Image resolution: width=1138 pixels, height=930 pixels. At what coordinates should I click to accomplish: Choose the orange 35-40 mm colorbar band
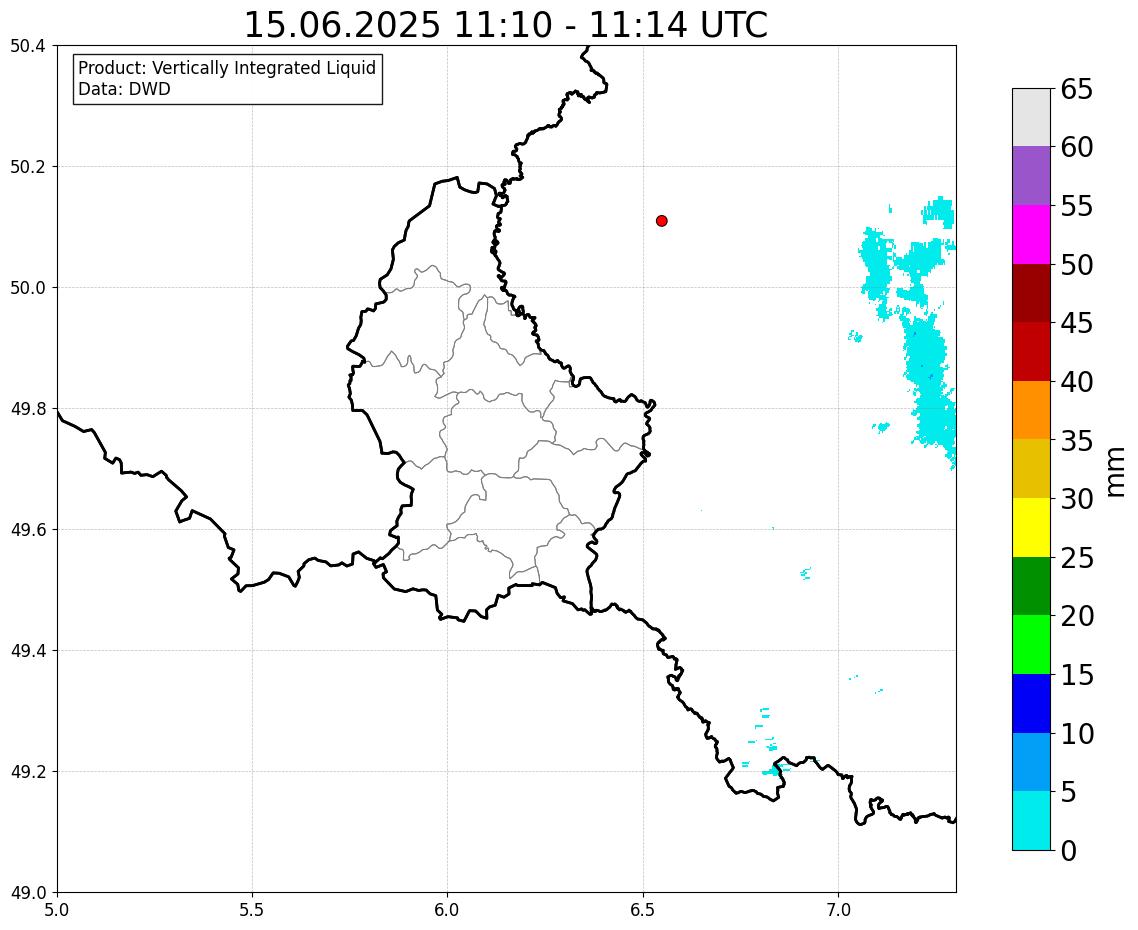1031,410
